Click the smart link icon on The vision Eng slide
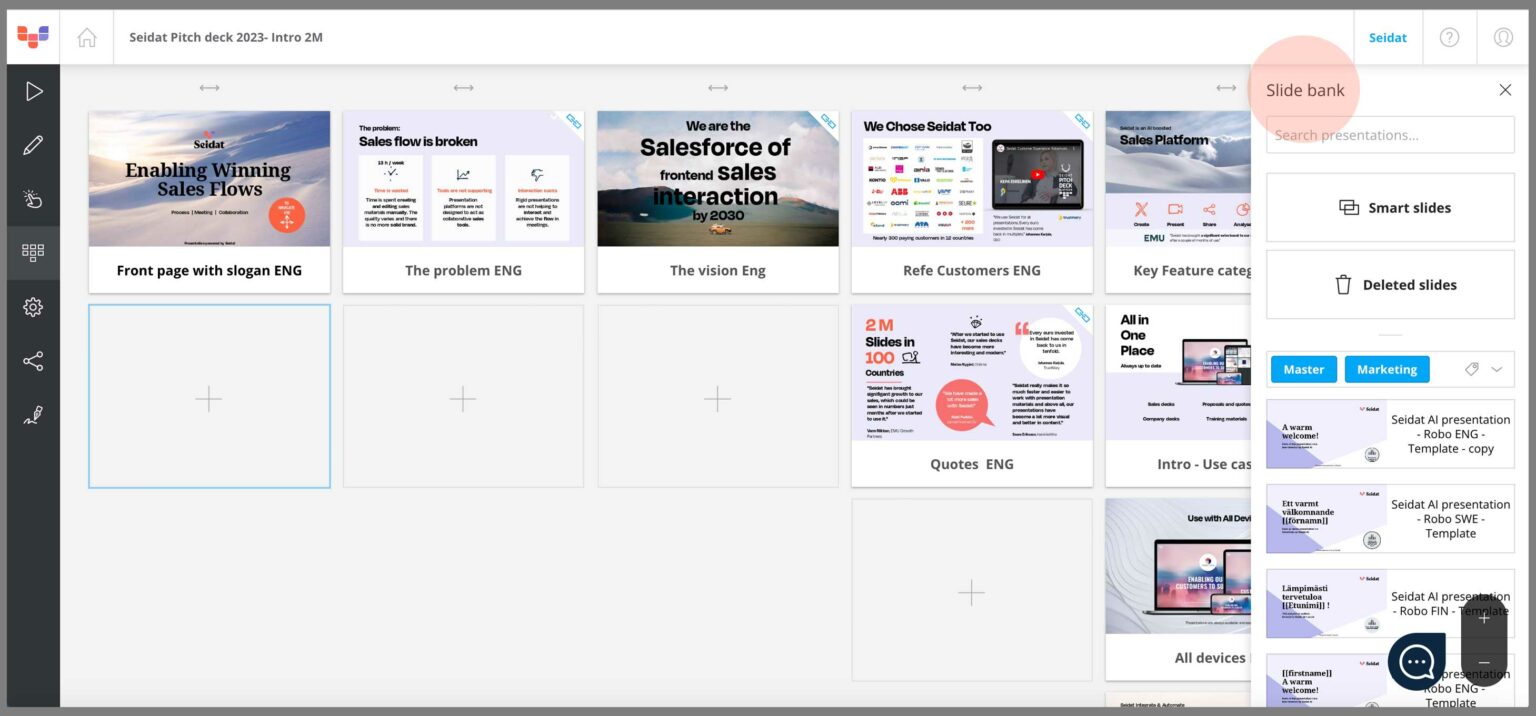The image size is (1536, 716). 828,123
